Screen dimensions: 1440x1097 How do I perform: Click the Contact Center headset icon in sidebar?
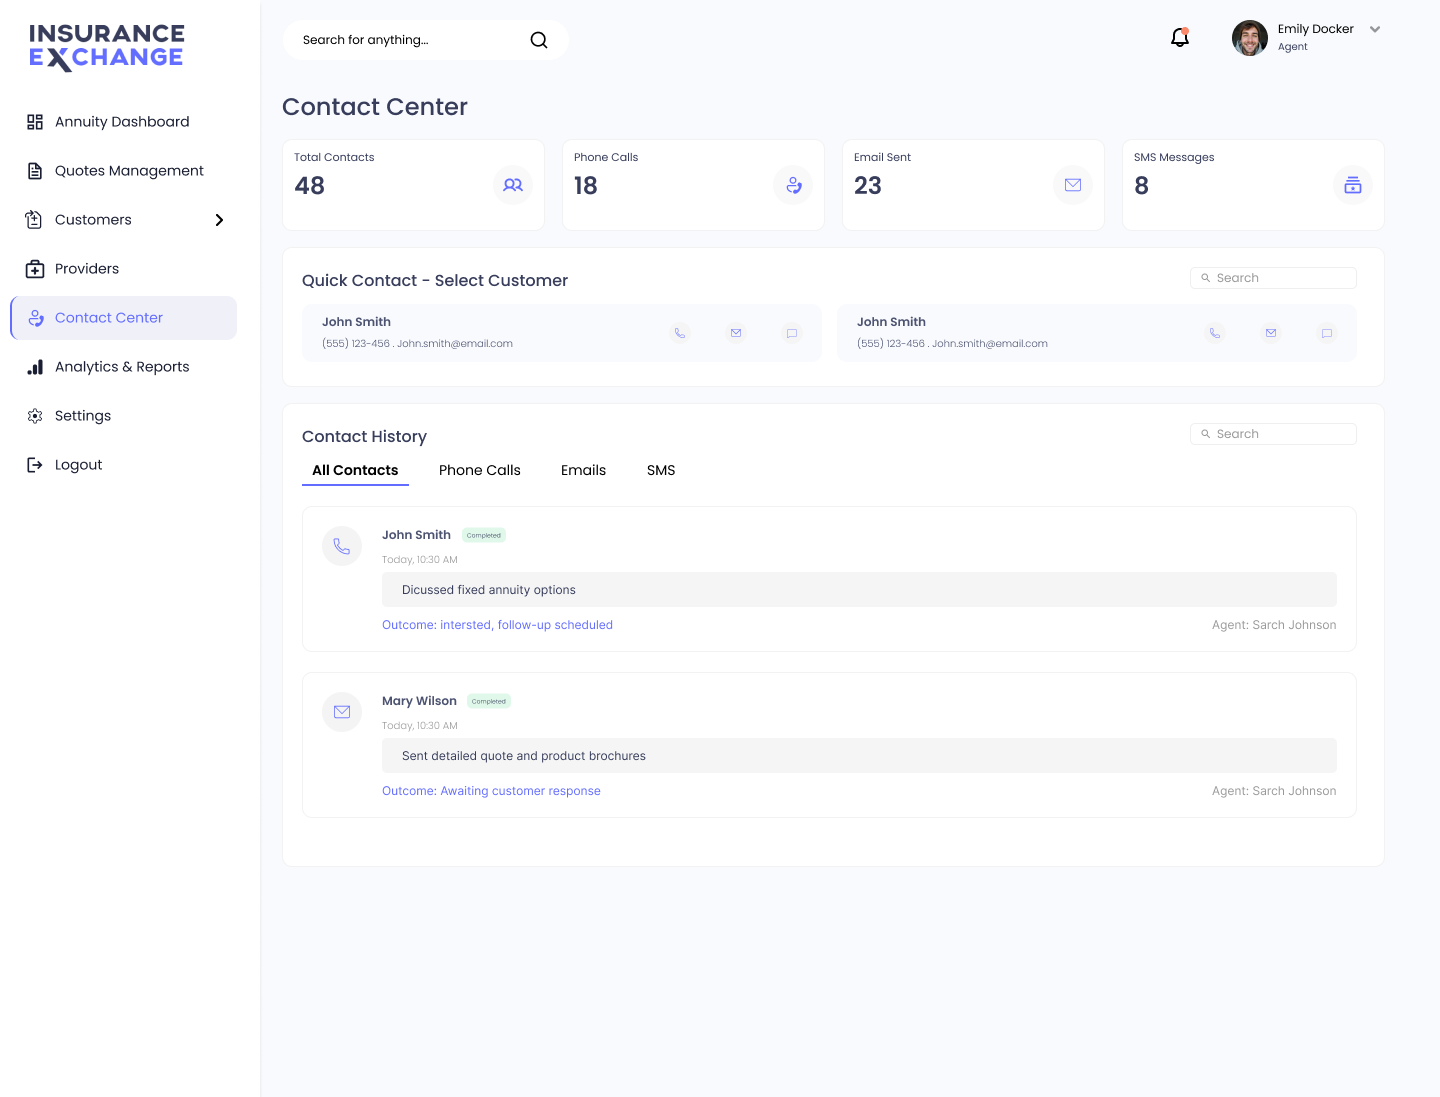pyautogui.click(x=36, y=318)
